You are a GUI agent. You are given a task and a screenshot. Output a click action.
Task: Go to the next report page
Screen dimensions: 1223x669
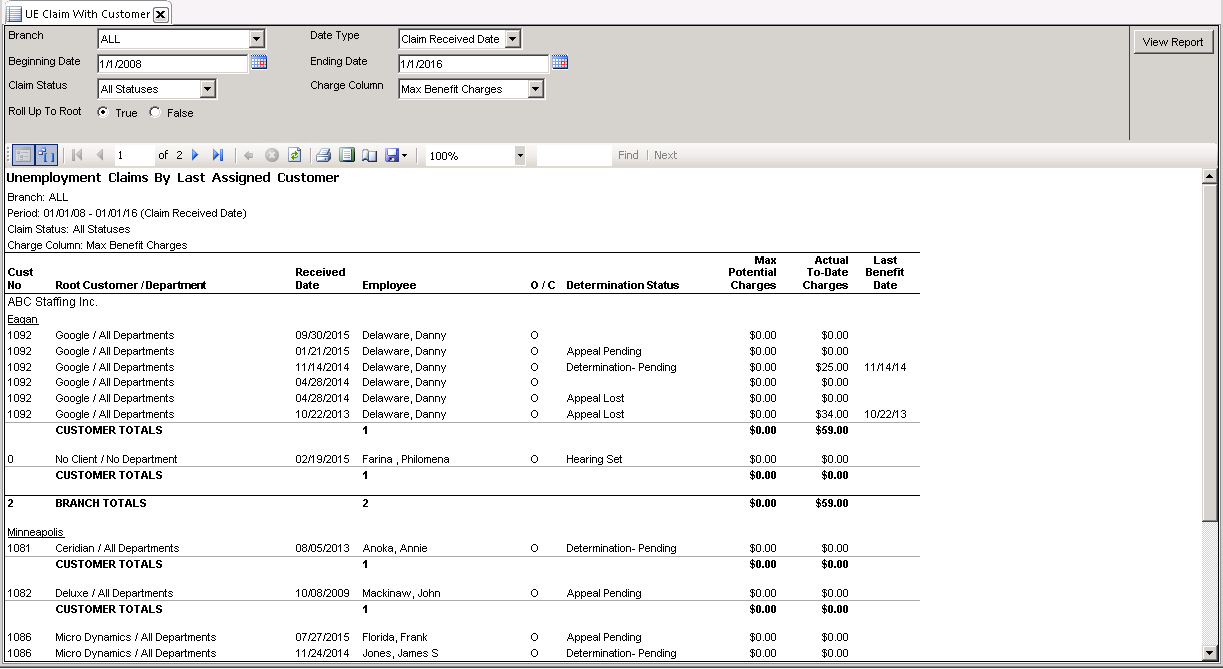(195, 155)
